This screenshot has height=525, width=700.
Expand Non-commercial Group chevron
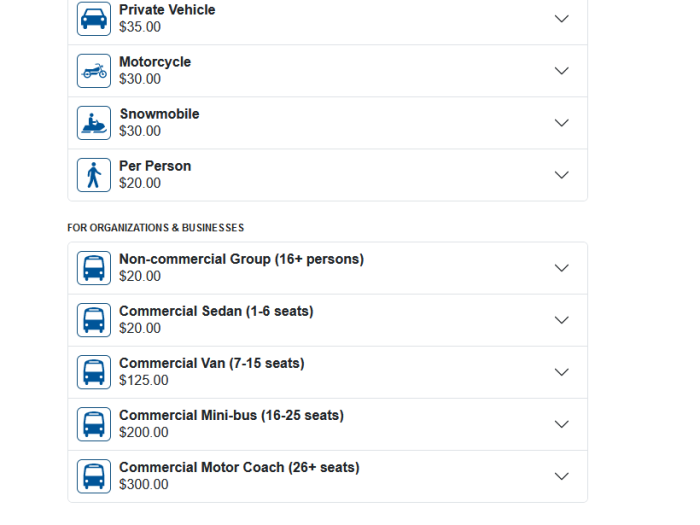562,268
